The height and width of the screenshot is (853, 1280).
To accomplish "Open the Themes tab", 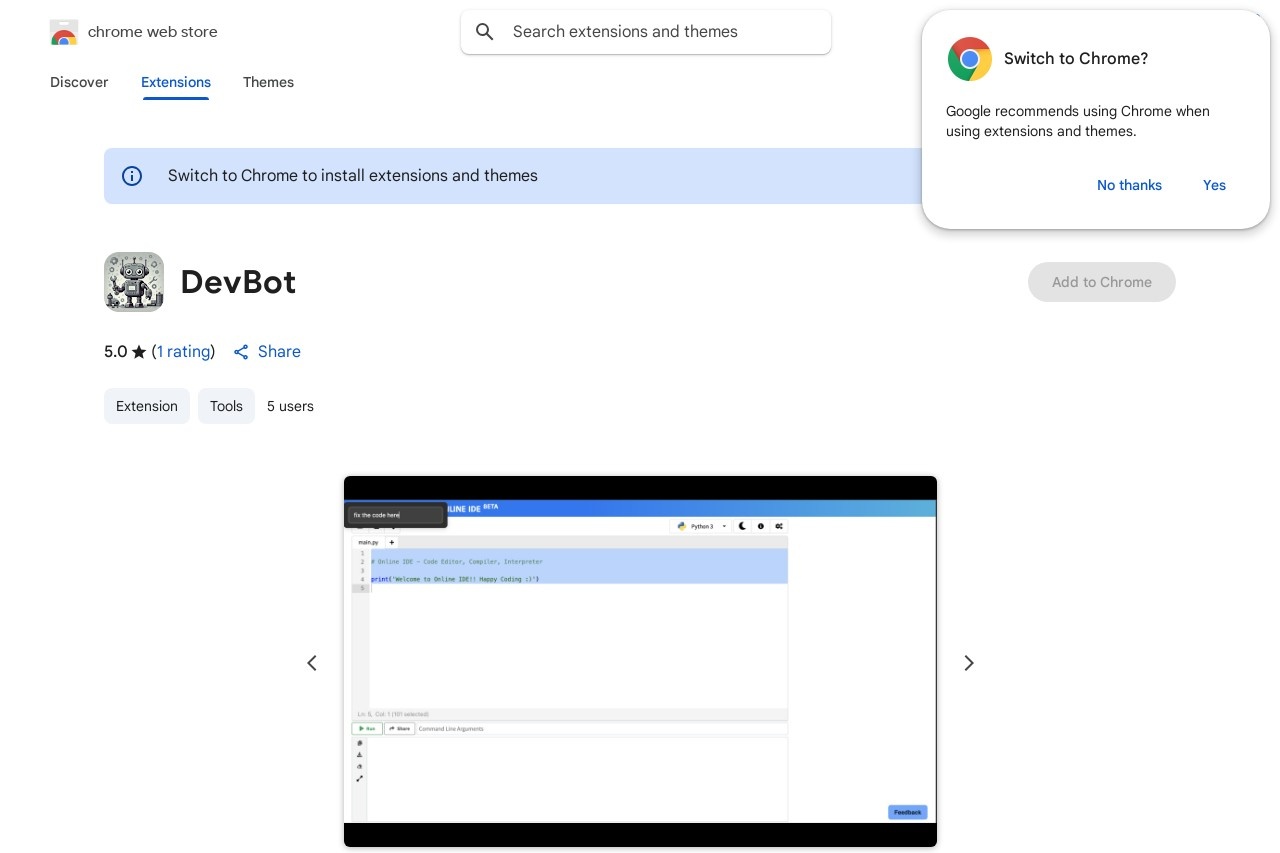I will [x=268, y=82].
